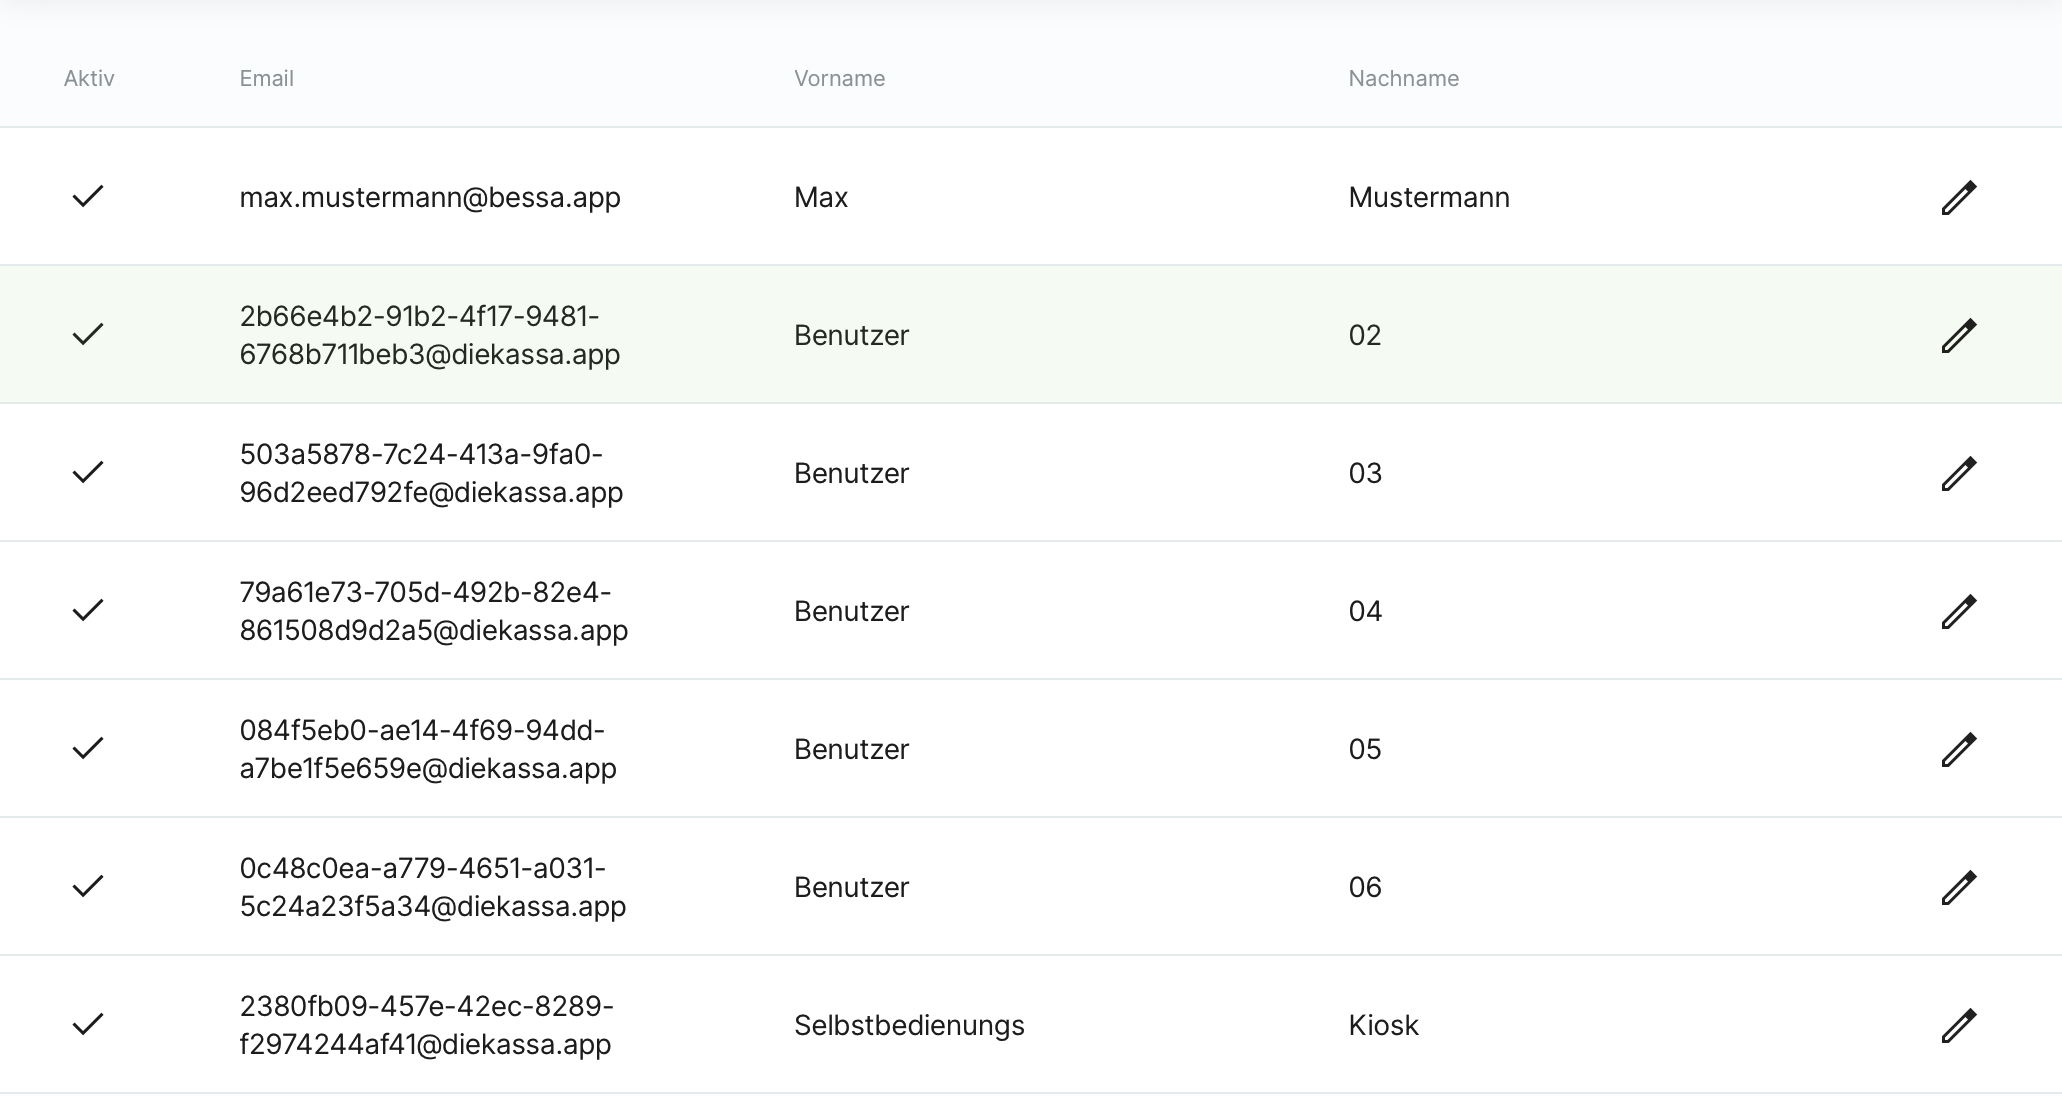Screen dimensions: 2062x1096
Task: Open editor for Benutzer 03 row
Action: click(1958, 473)
